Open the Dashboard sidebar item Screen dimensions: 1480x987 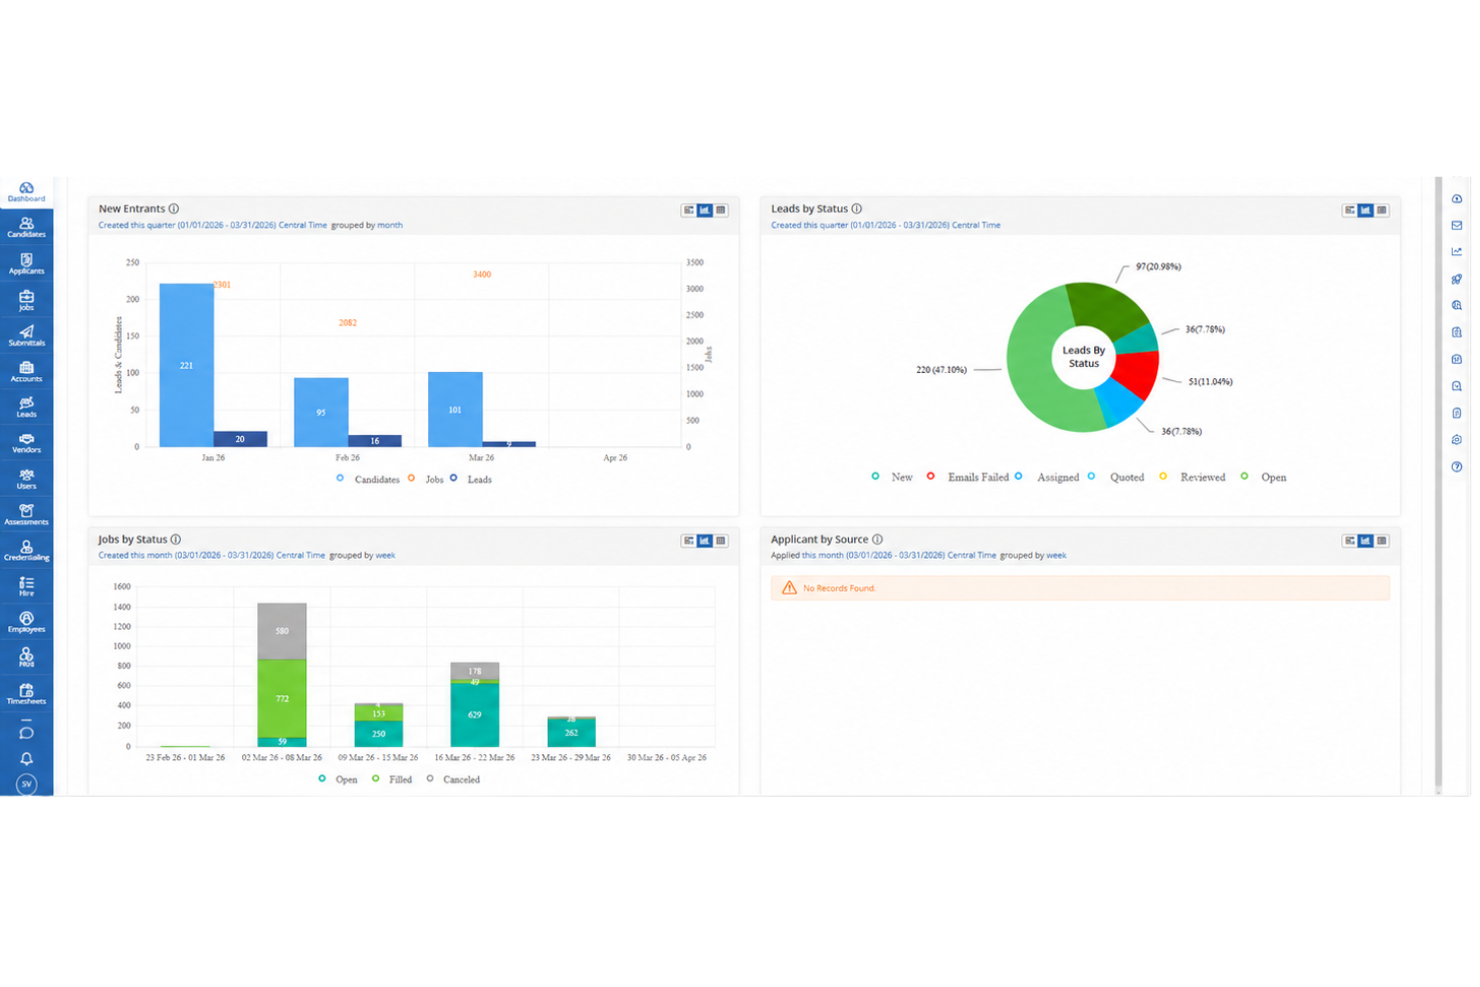[x=26, y=192]
